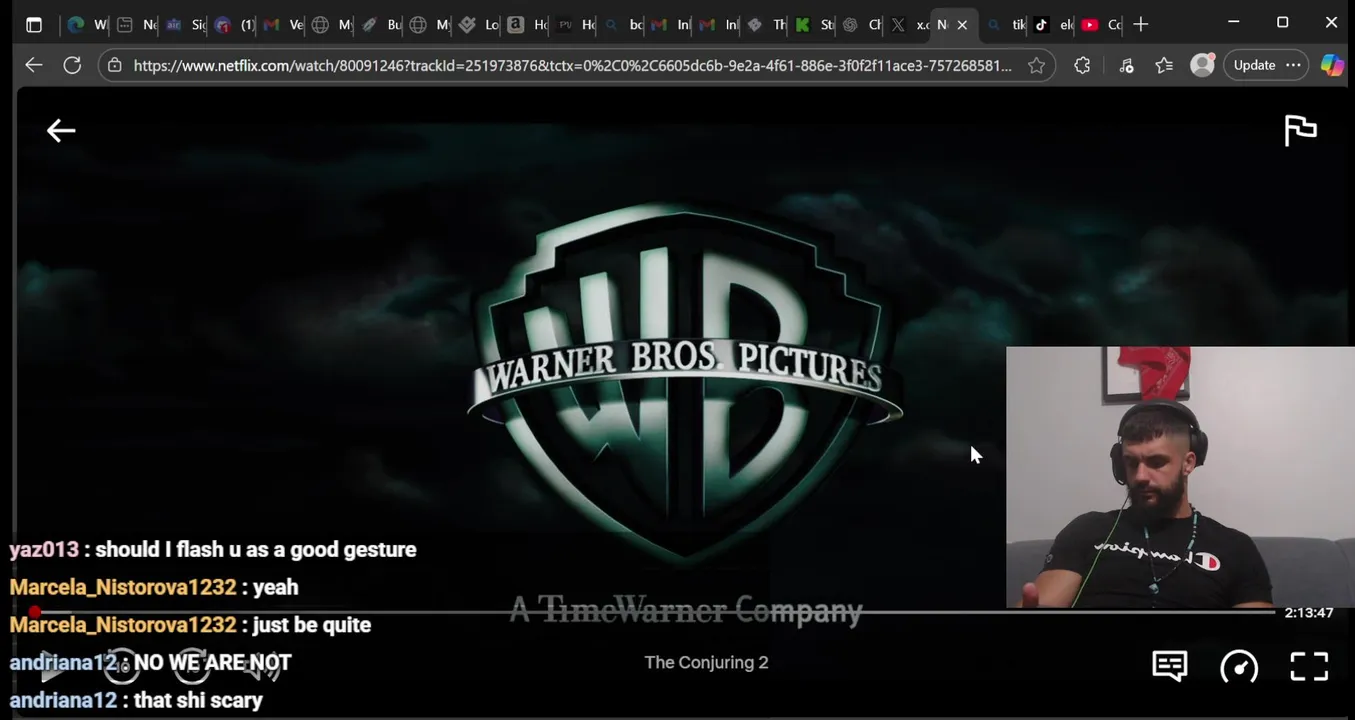
Task: Click the Netflix URL address bar
Action: coord(572,65)
